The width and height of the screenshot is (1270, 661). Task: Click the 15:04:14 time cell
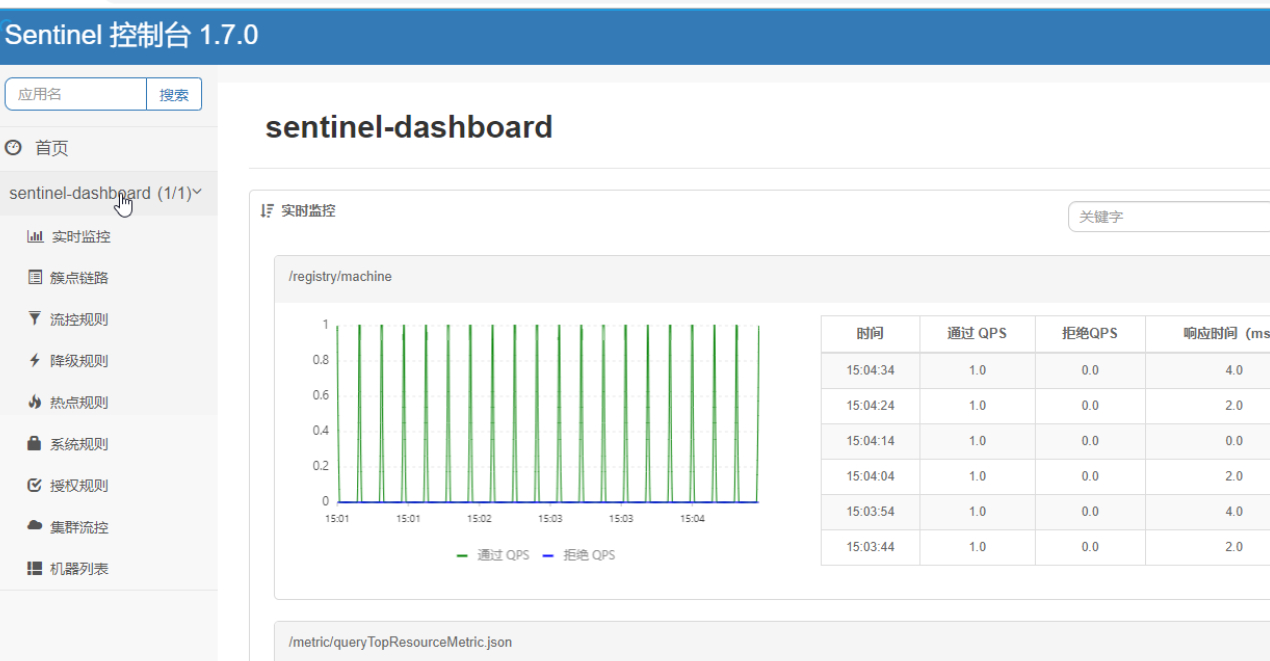[x=870, y=441]
